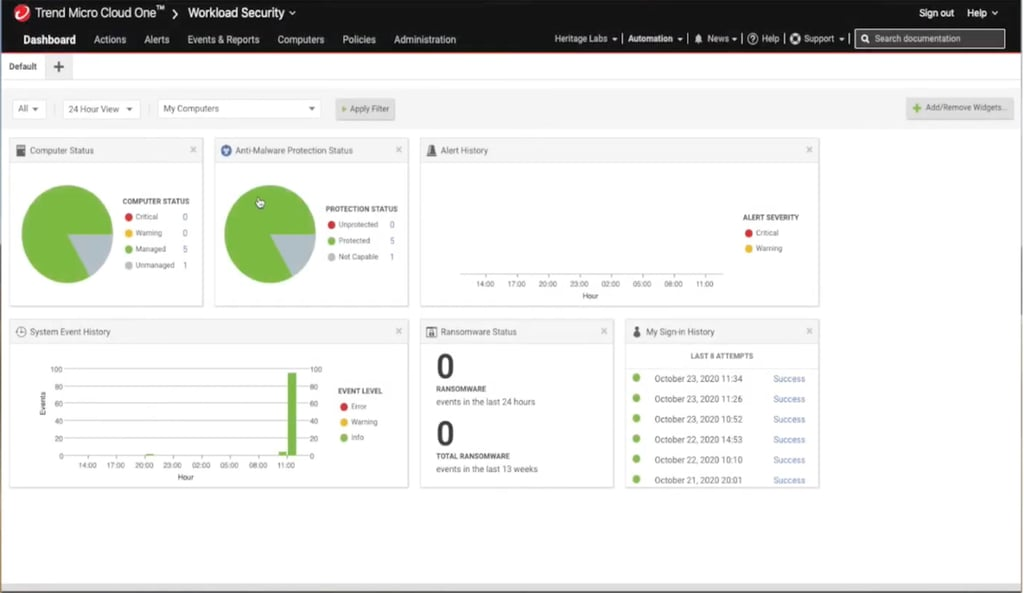Viewport: 1024px width, 593px height.
Task: Close the System Event History widget
Action: pos(399,331)
